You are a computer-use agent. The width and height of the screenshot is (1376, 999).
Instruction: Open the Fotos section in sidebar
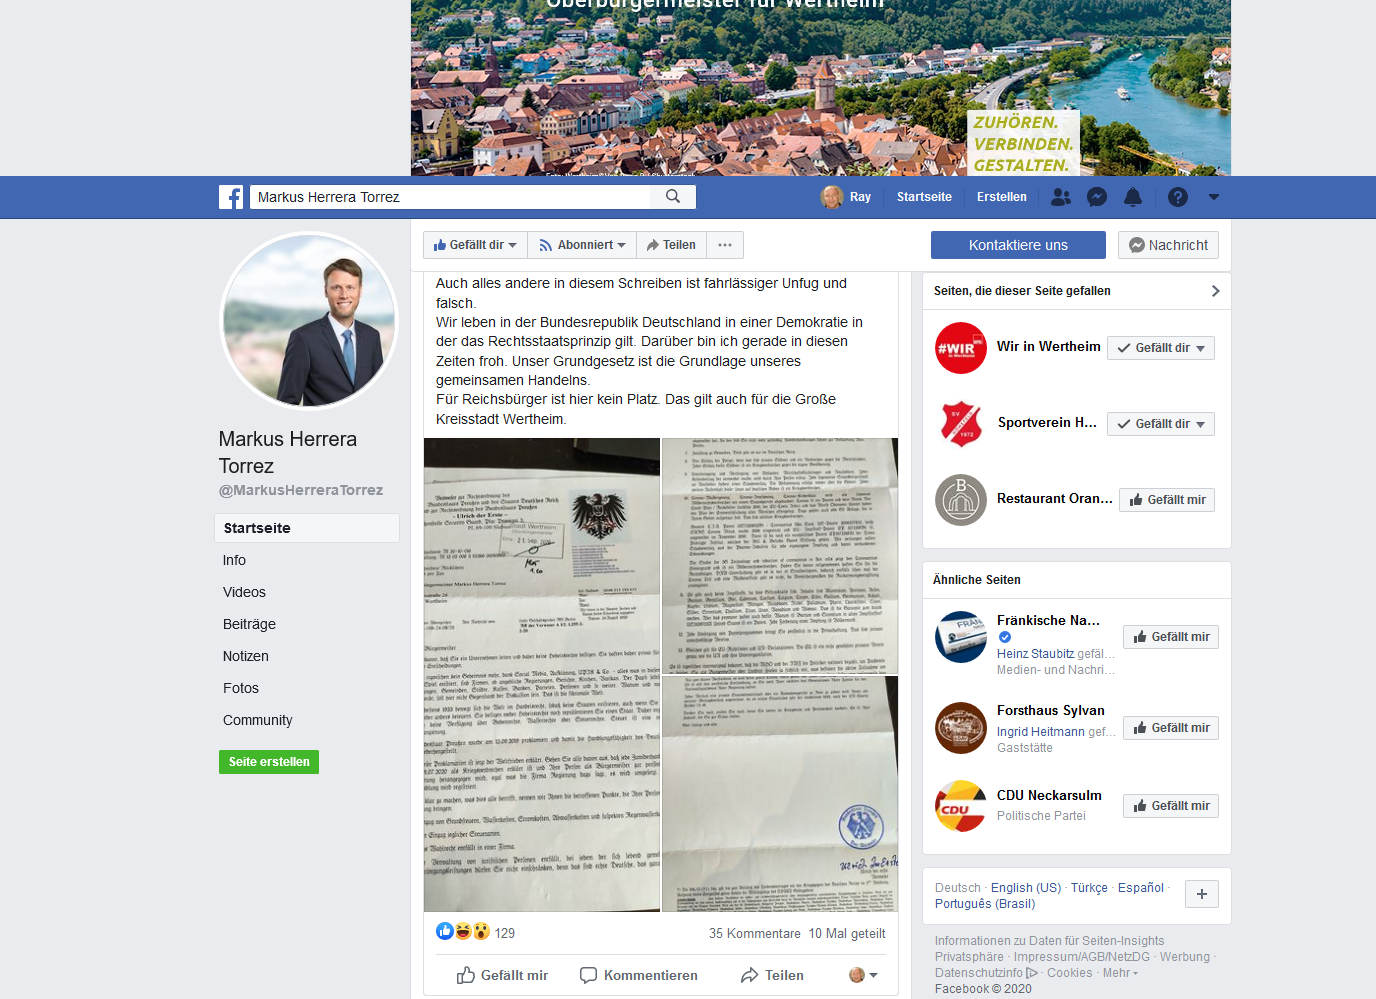coord(241,688)
